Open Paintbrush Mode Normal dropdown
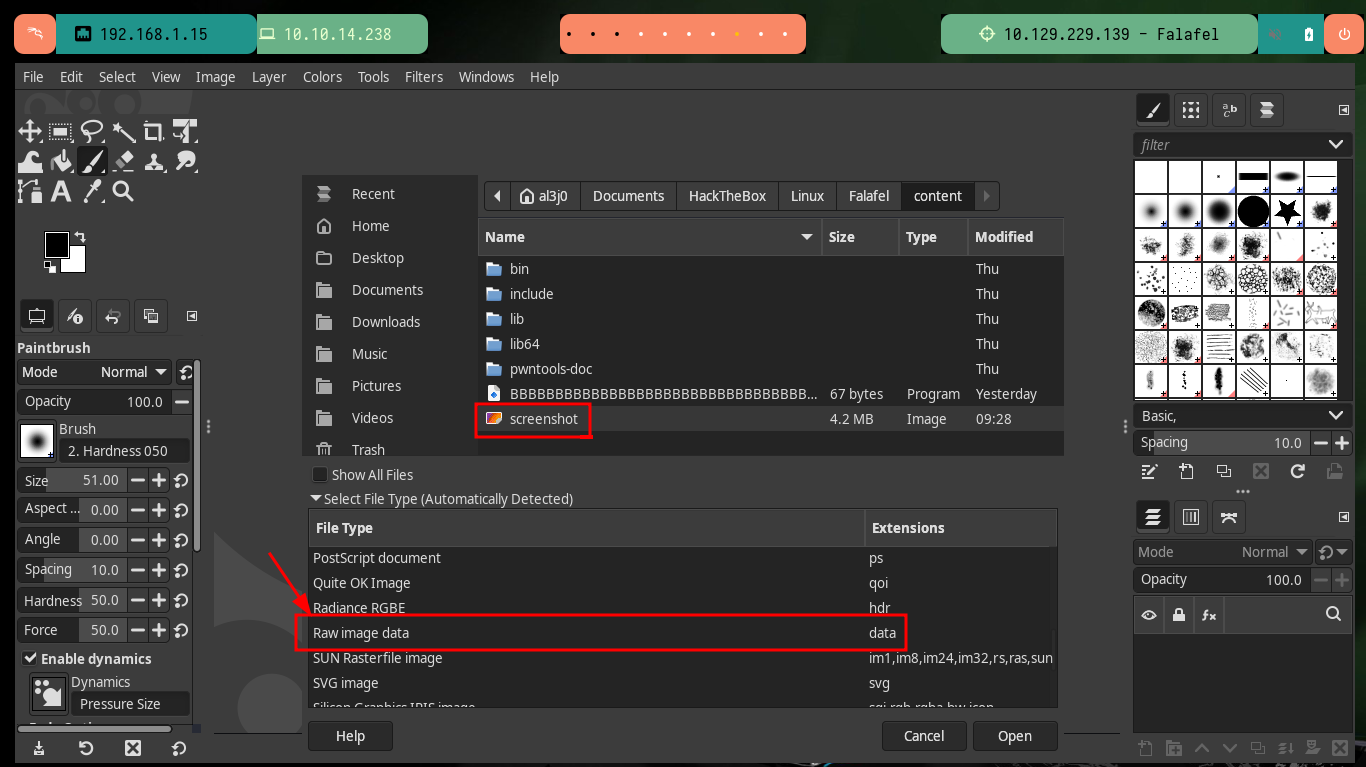Image resolution: width=1366 pixels, height=767 pixels. tap(95, 372)
